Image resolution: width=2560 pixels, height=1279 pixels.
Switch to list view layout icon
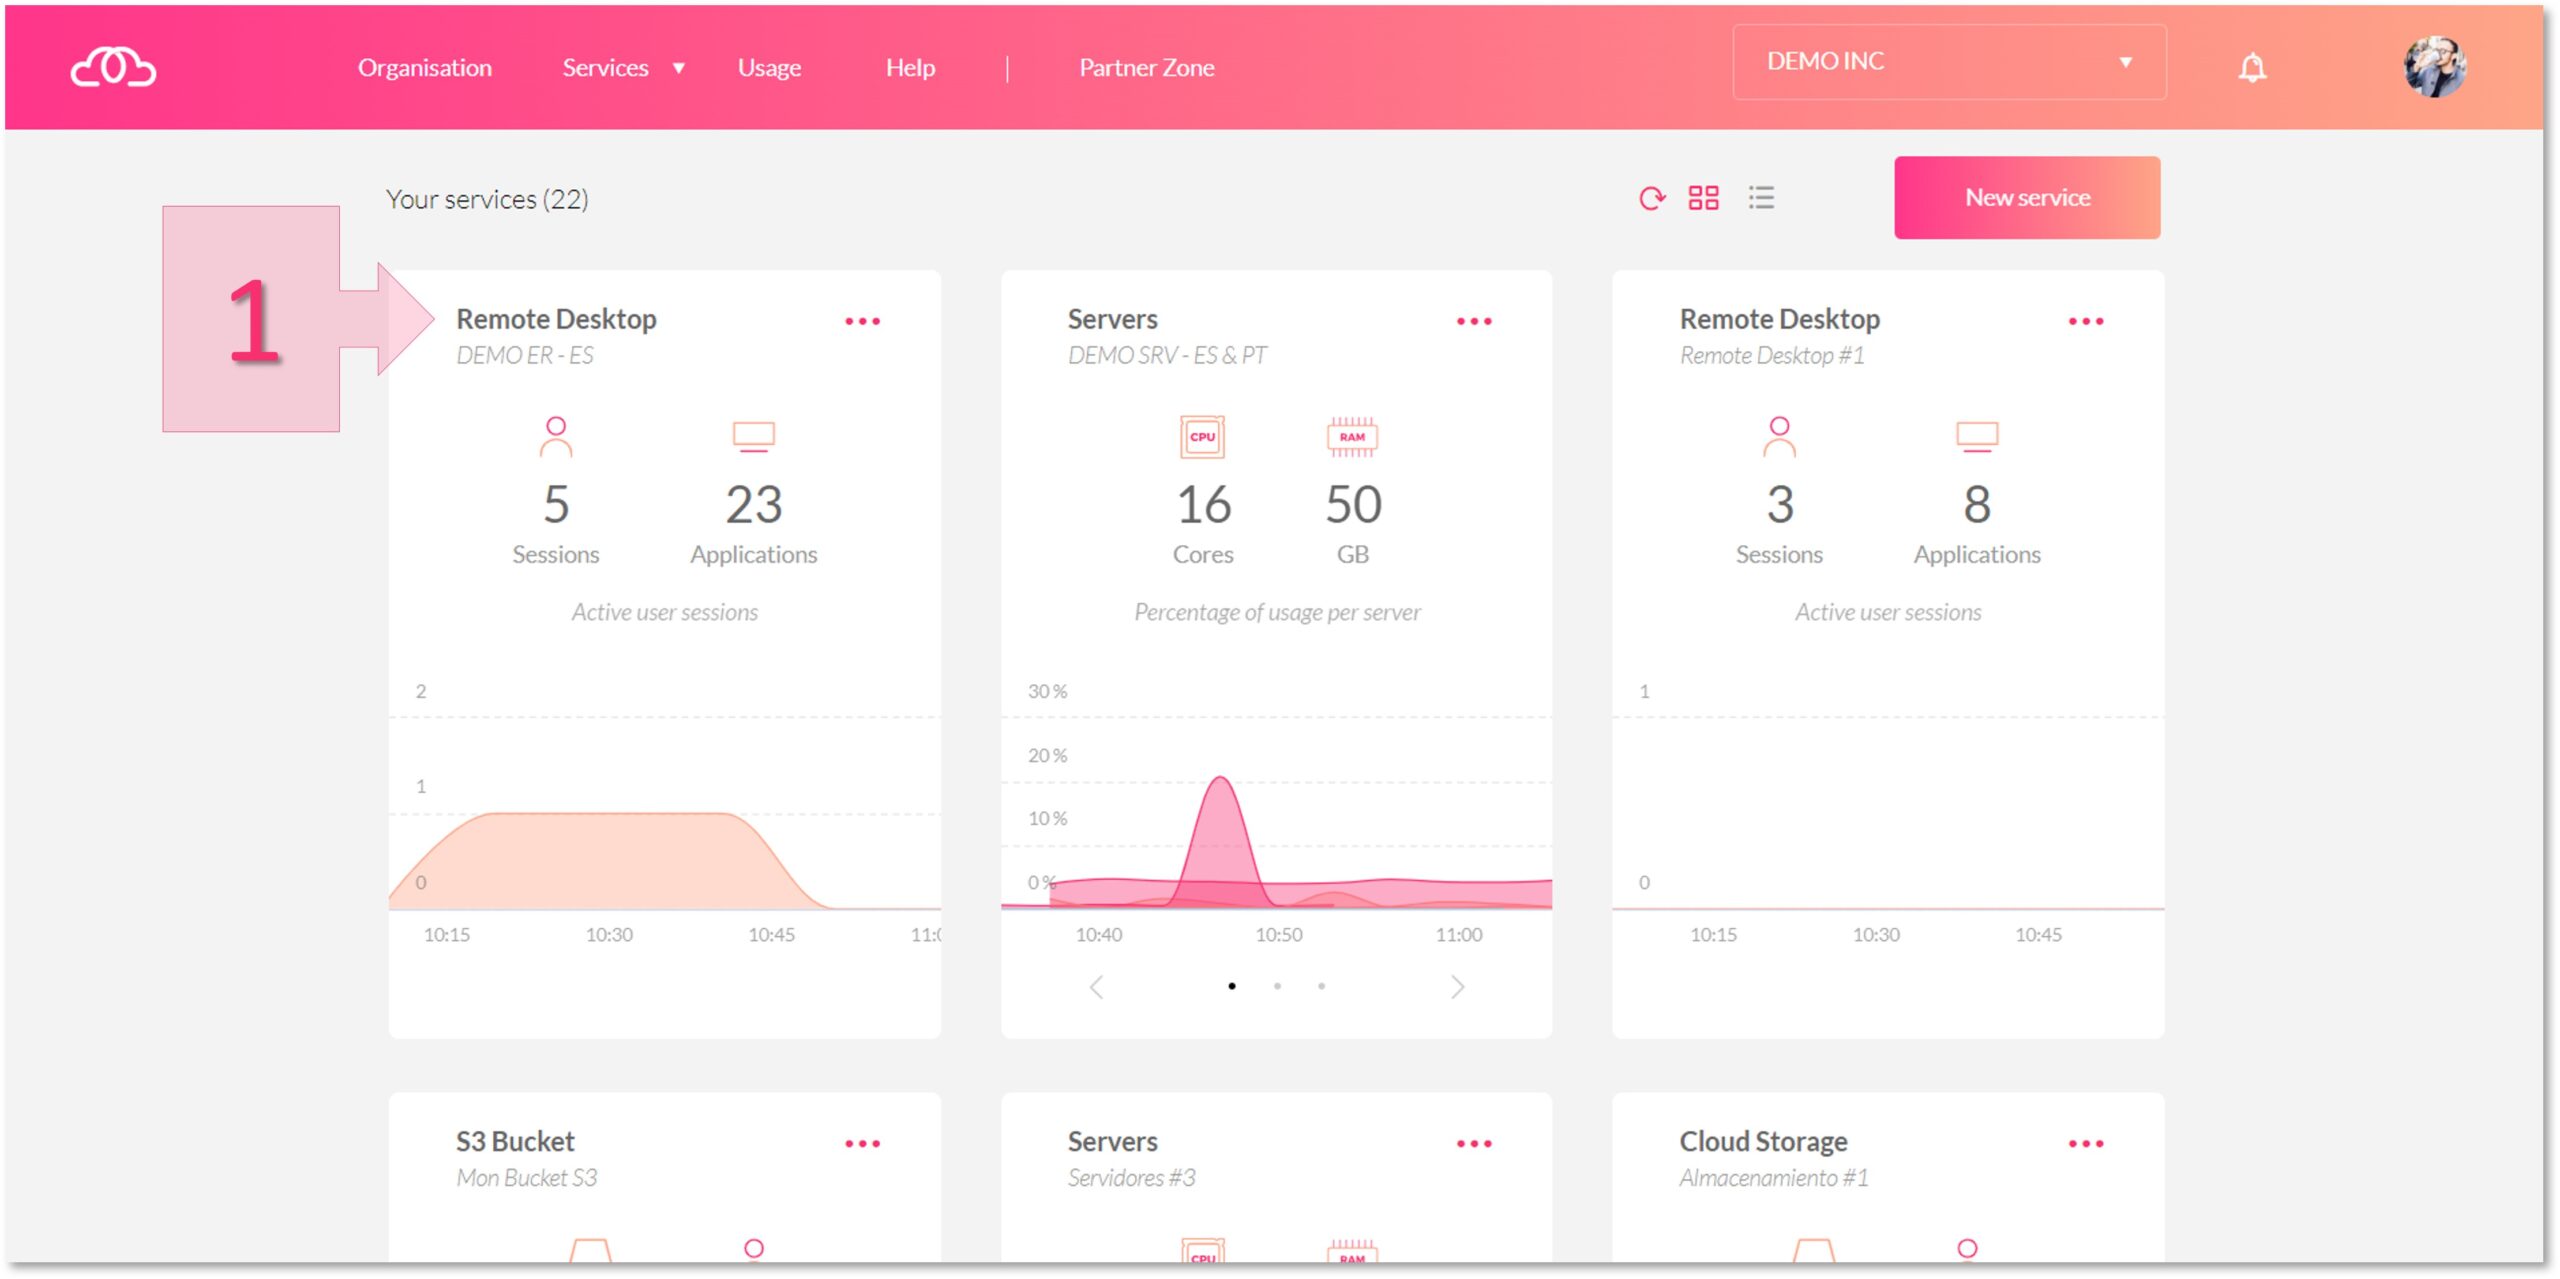click(1763, 198)
